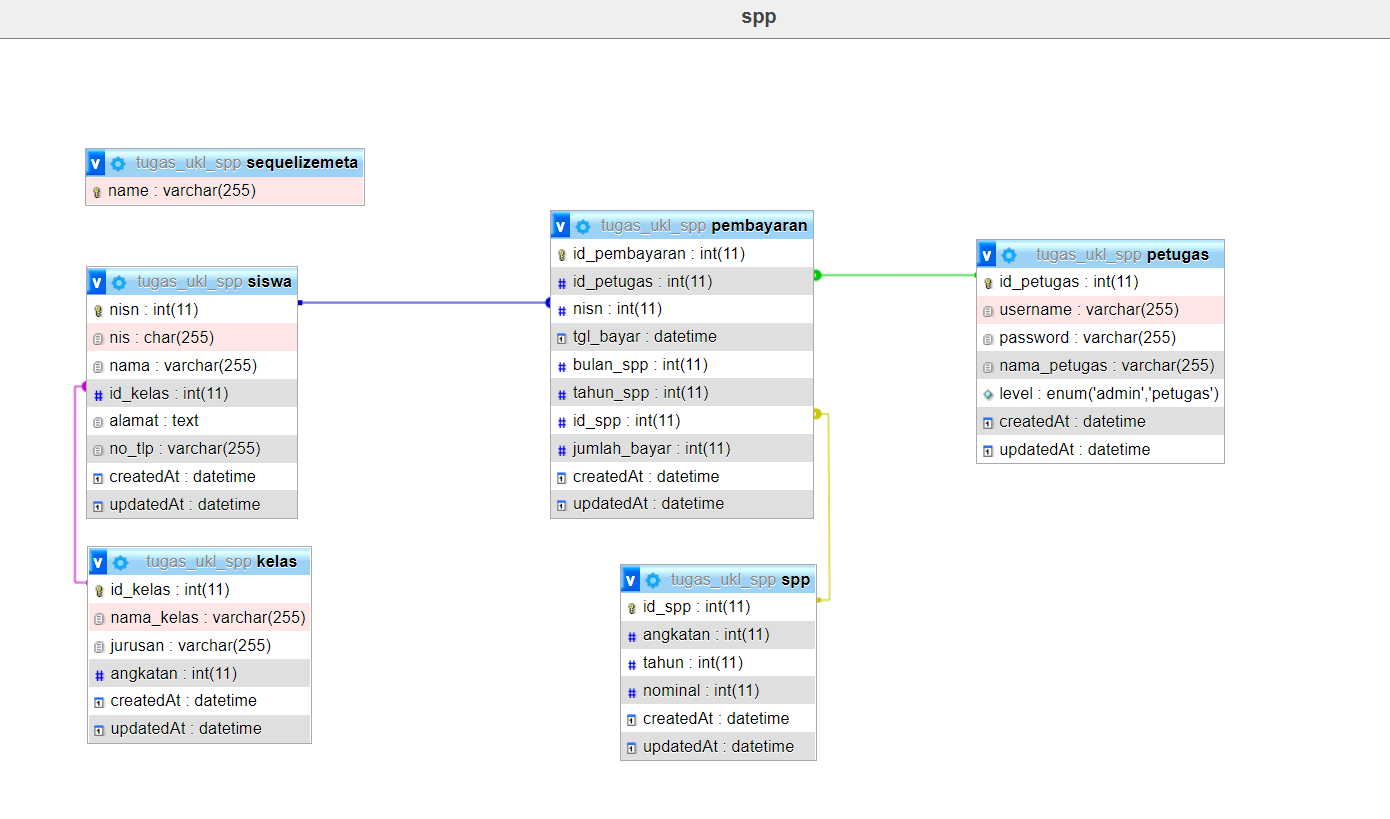Collapse the kelas table with its V toggle

click(98, 562)
